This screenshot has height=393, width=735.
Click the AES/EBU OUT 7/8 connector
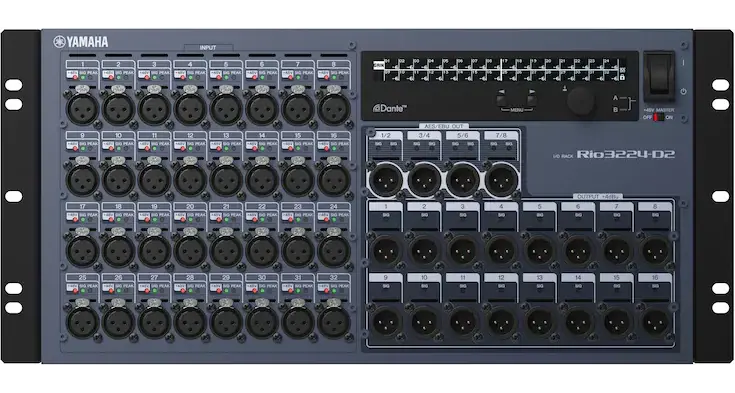point(502,179)
